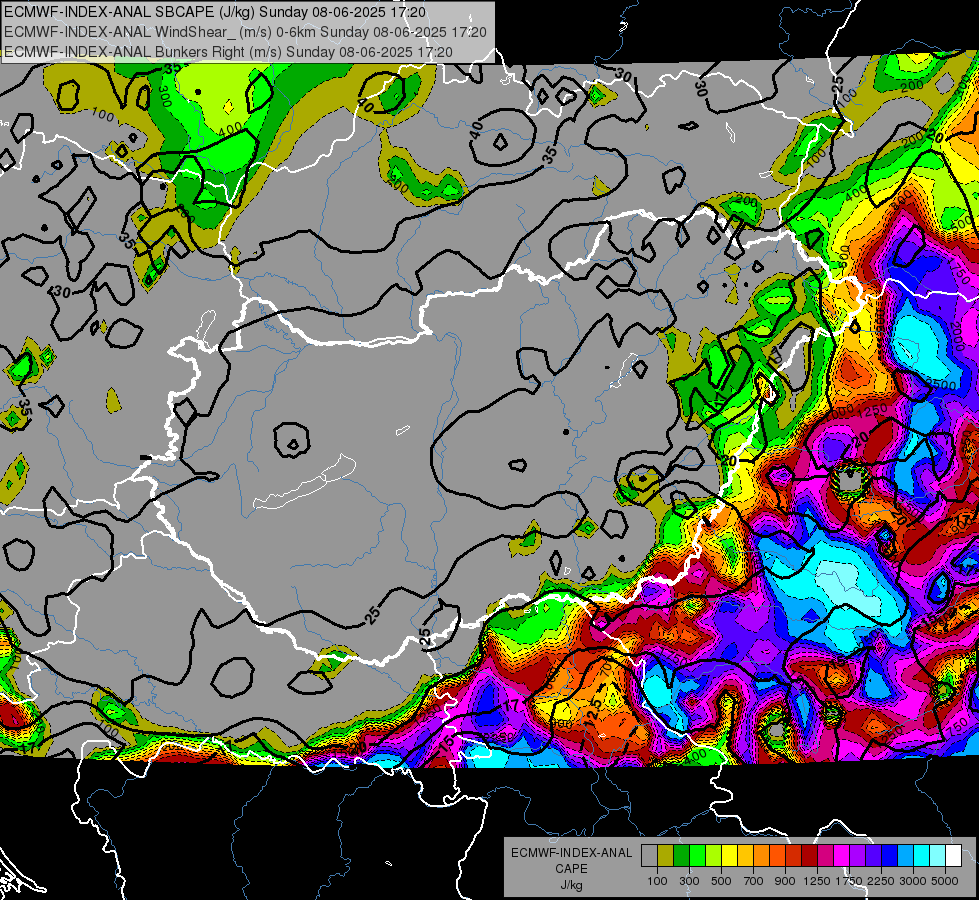Pick the white swatch at the legend's end
The width and height of the screenshot is (979, 900).
click(x=953, y=856)
